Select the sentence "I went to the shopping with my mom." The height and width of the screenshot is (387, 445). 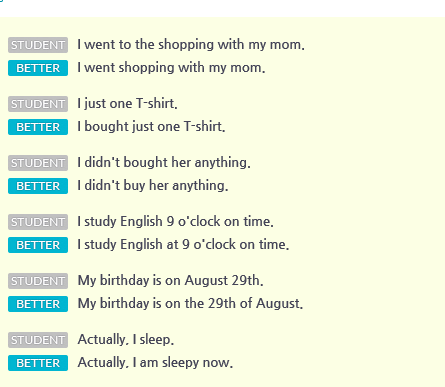click(191, 45)
